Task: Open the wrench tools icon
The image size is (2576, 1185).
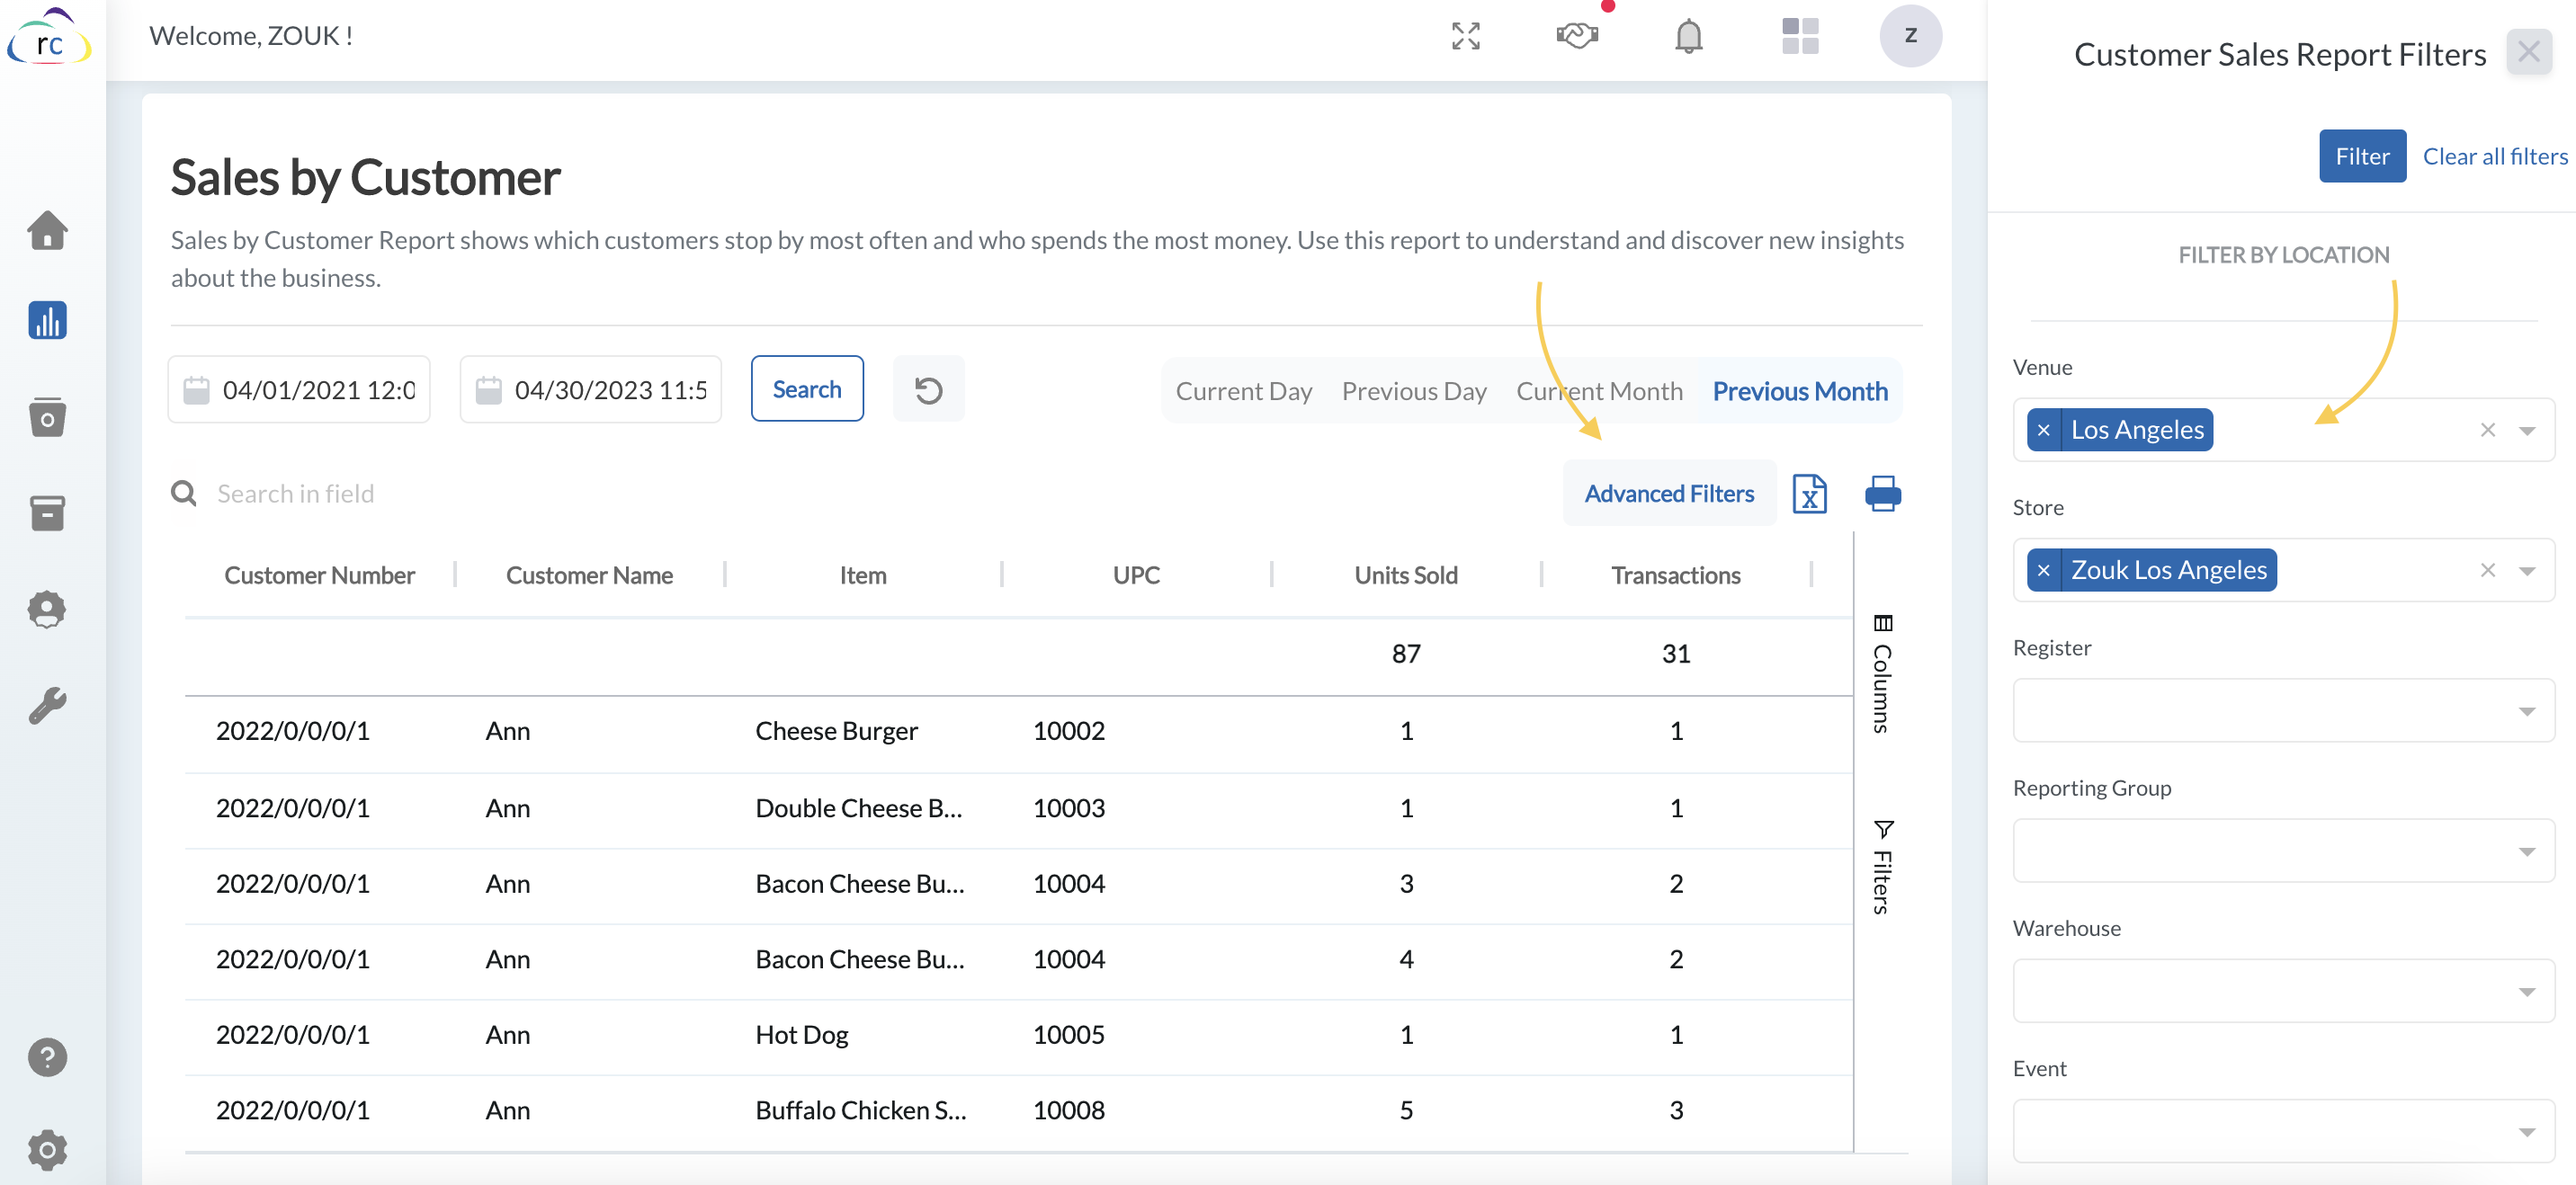Action: 47,706
